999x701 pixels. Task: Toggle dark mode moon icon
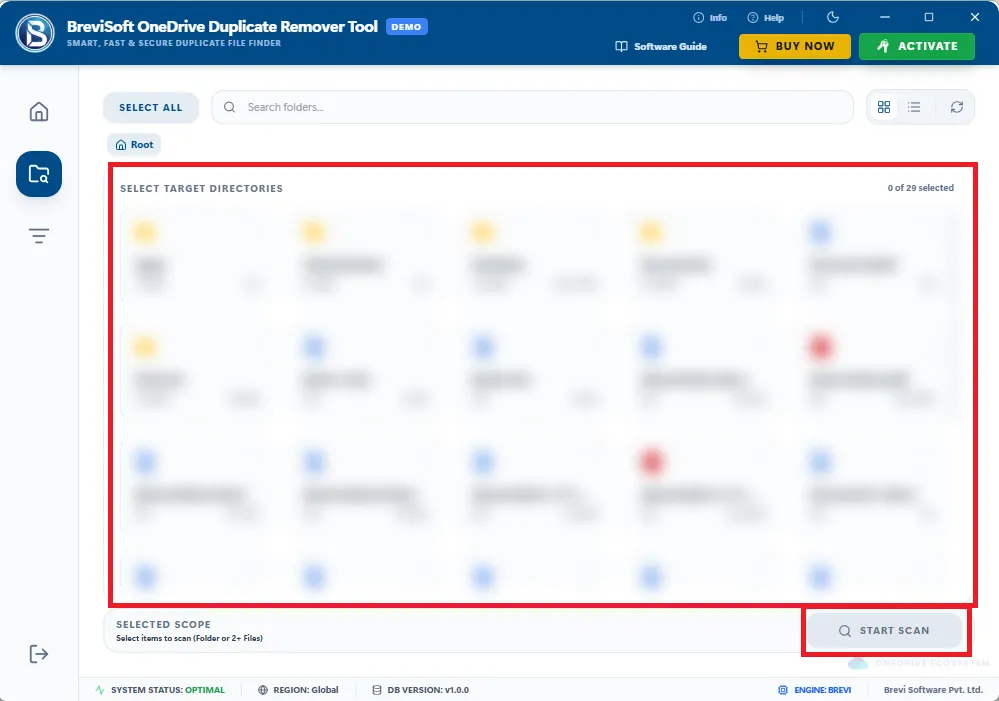833,17
